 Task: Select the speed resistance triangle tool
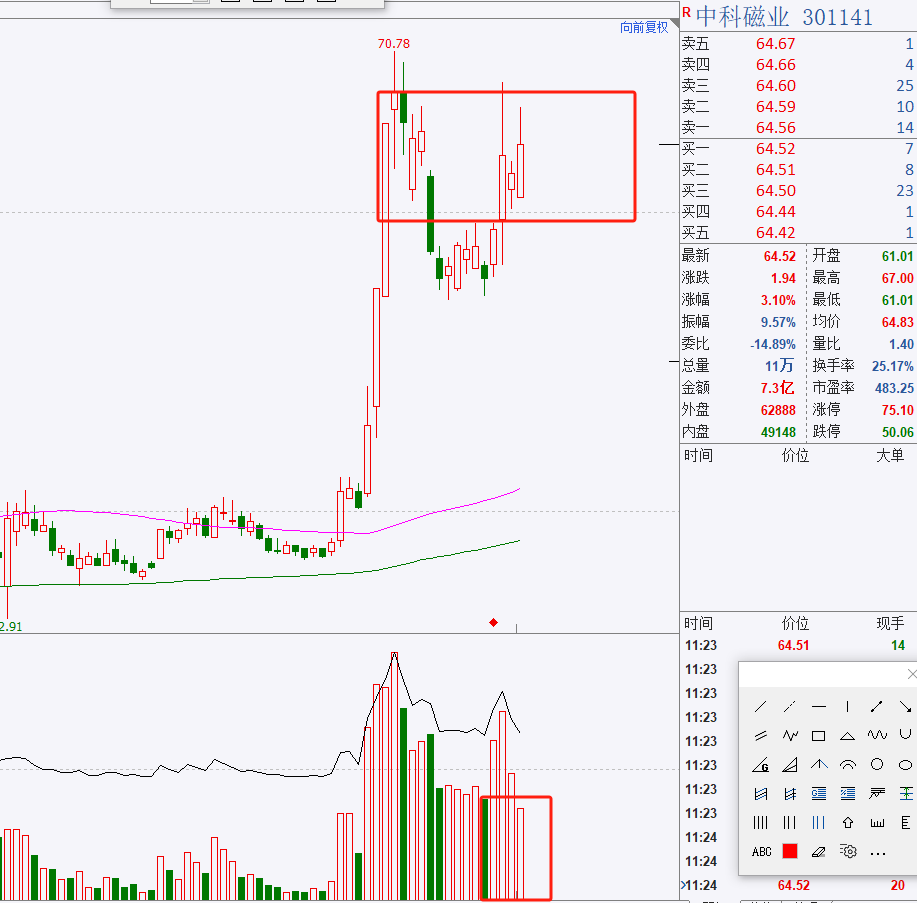[790, 764]
